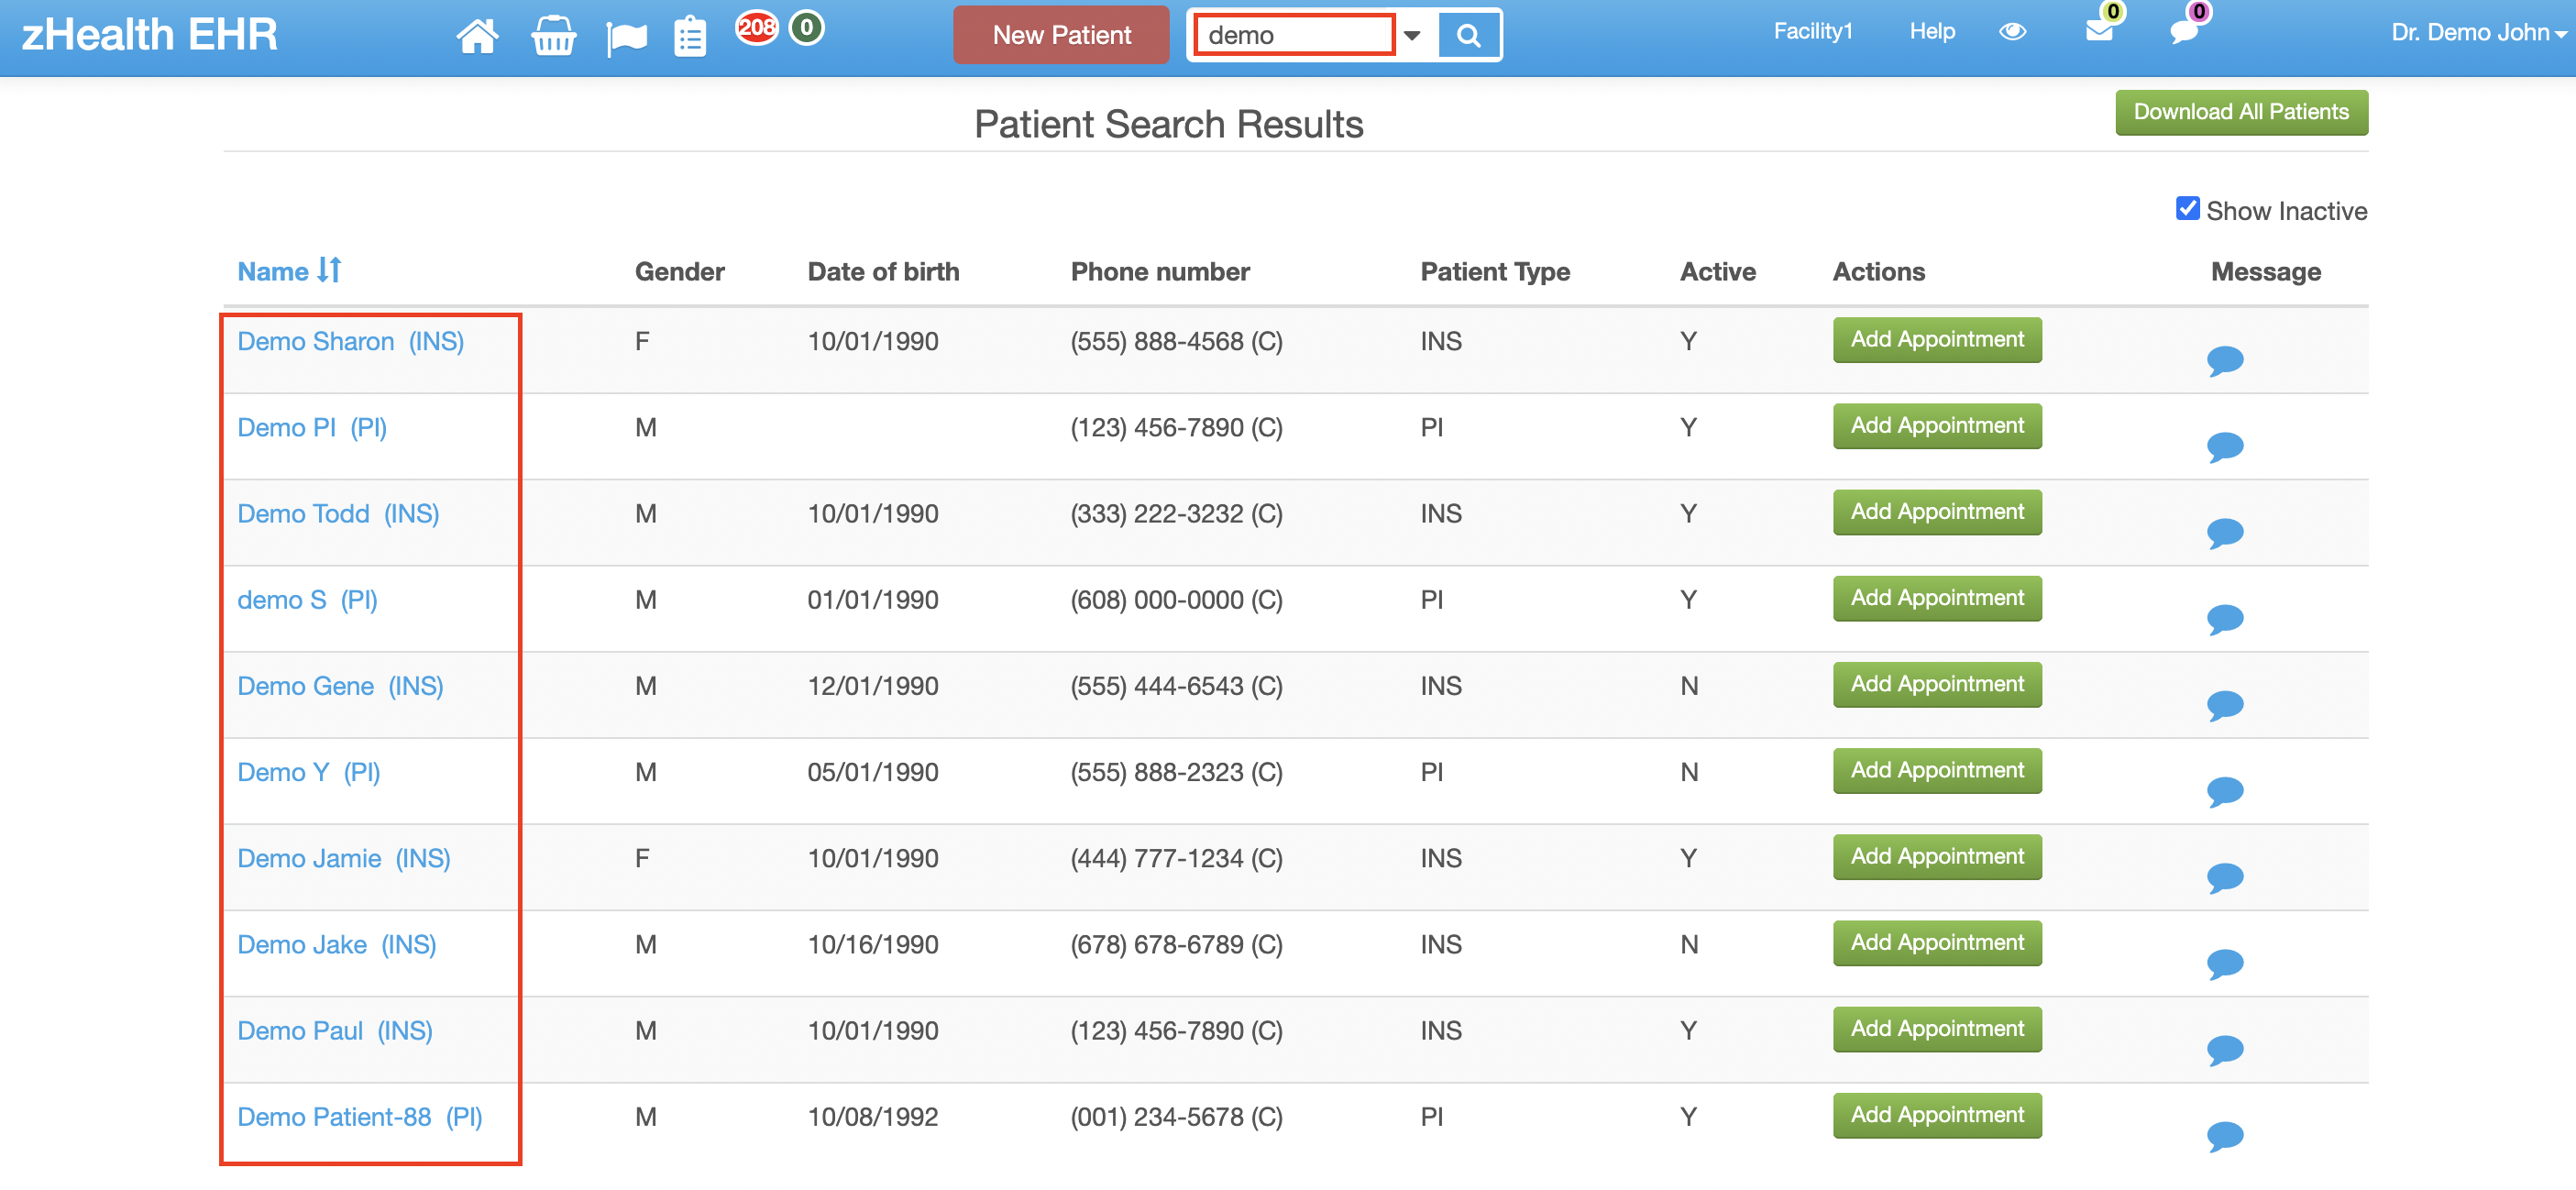Add Appointment for Demo Gene
The width and height of the screenshot is (2576, 1190).
coord(1936,684)
